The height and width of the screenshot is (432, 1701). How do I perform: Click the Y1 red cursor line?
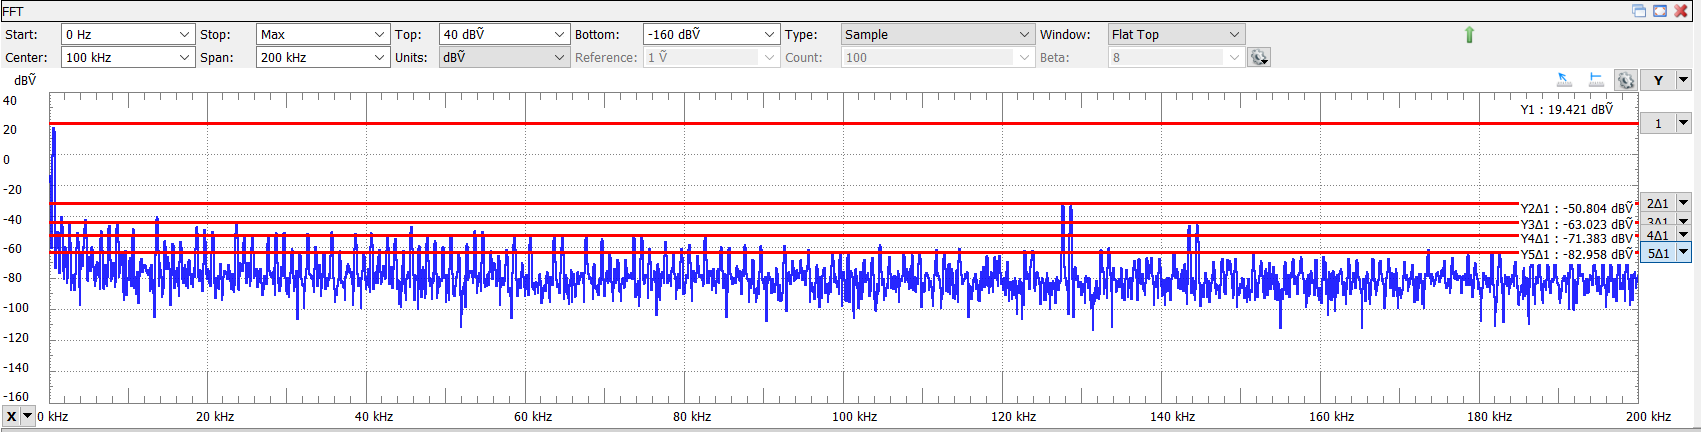pyautogui.click(x=800, y=124)
